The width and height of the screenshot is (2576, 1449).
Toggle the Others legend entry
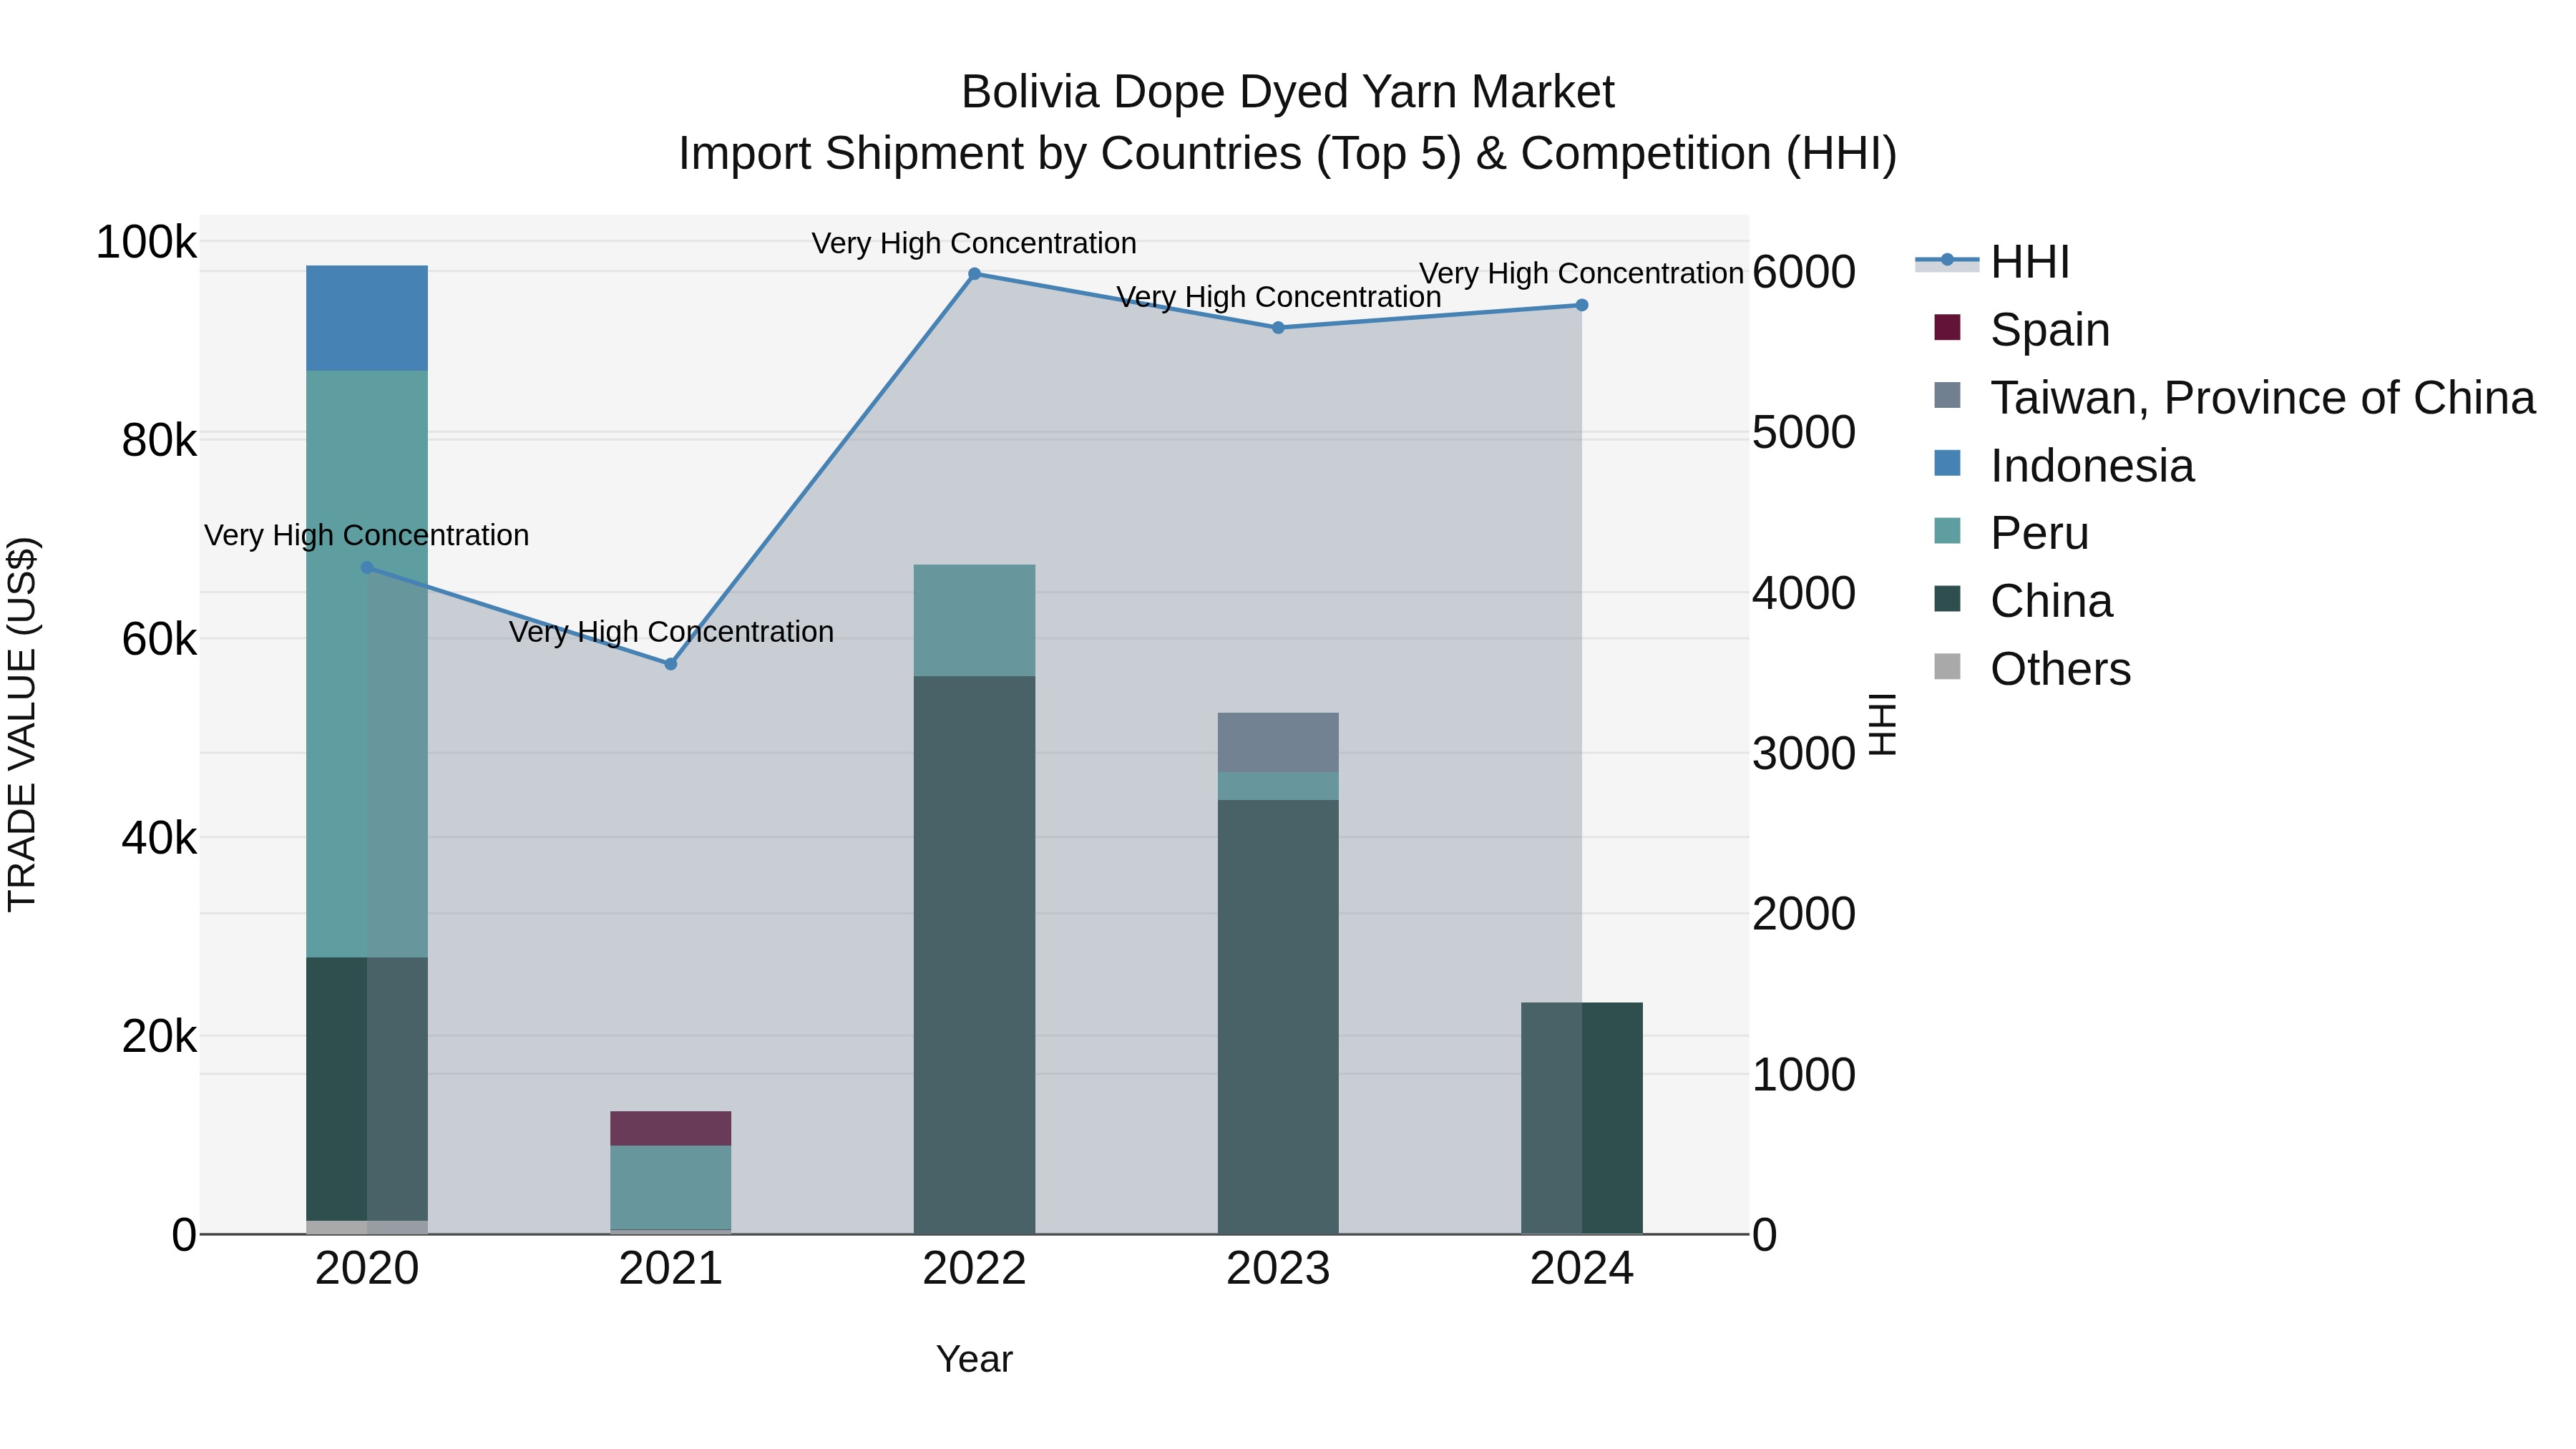pyautogui.click(x=2032, y=669)
